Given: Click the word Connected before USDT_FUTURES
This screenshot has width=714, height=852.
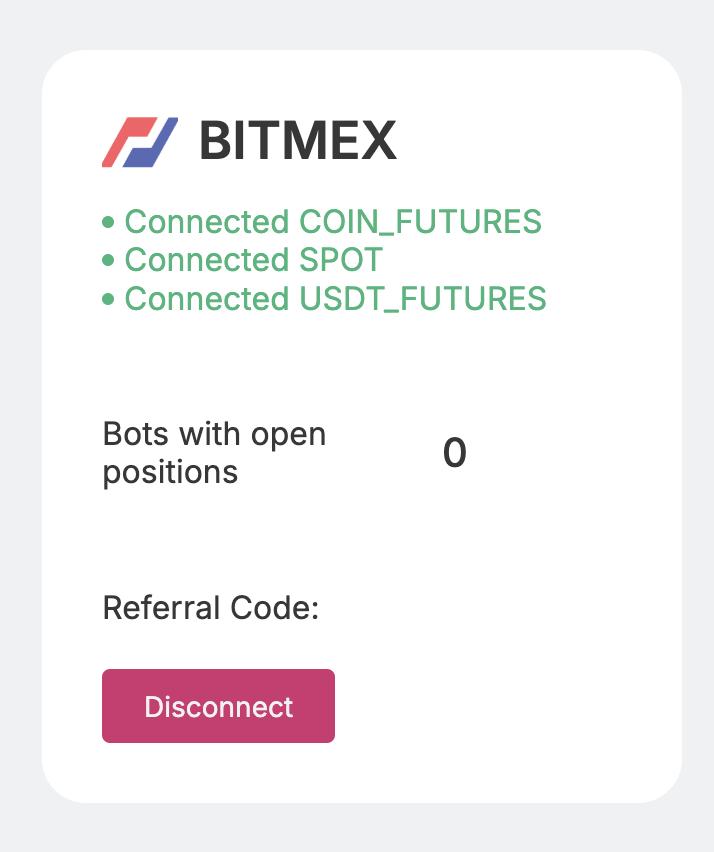Looking at the screenshot, I should click(x=206, y=299).
